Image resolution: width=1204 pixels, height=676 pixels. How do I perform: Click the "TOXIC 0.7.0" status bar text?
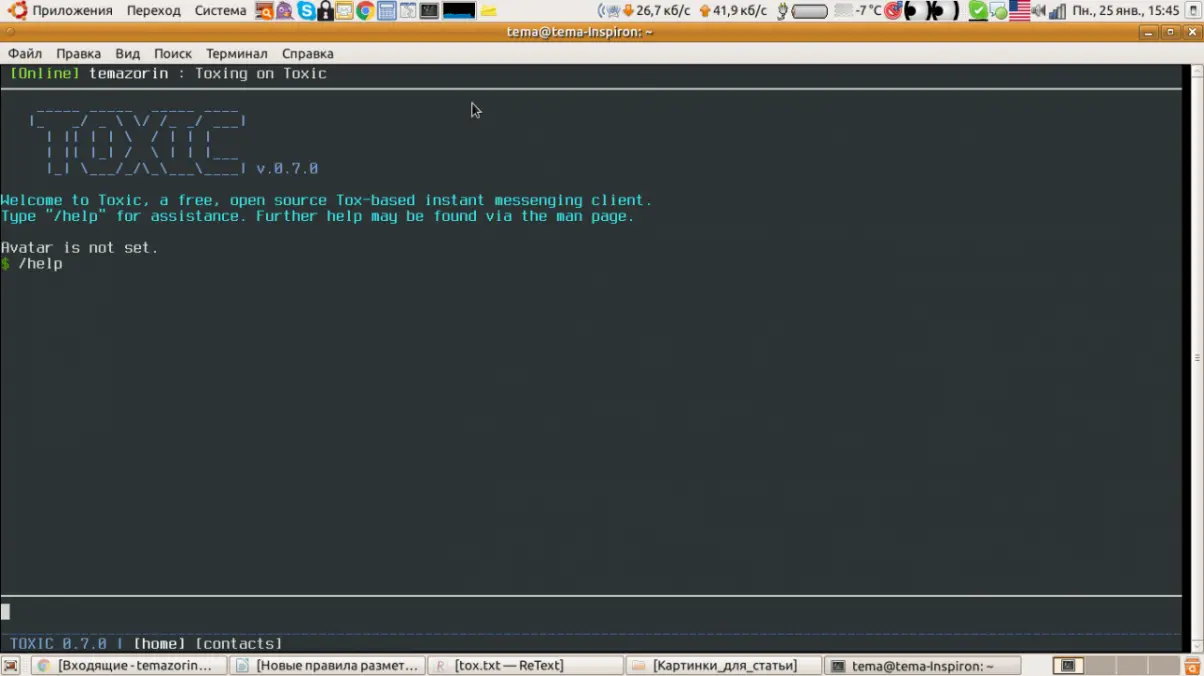[x=58, y=644]
